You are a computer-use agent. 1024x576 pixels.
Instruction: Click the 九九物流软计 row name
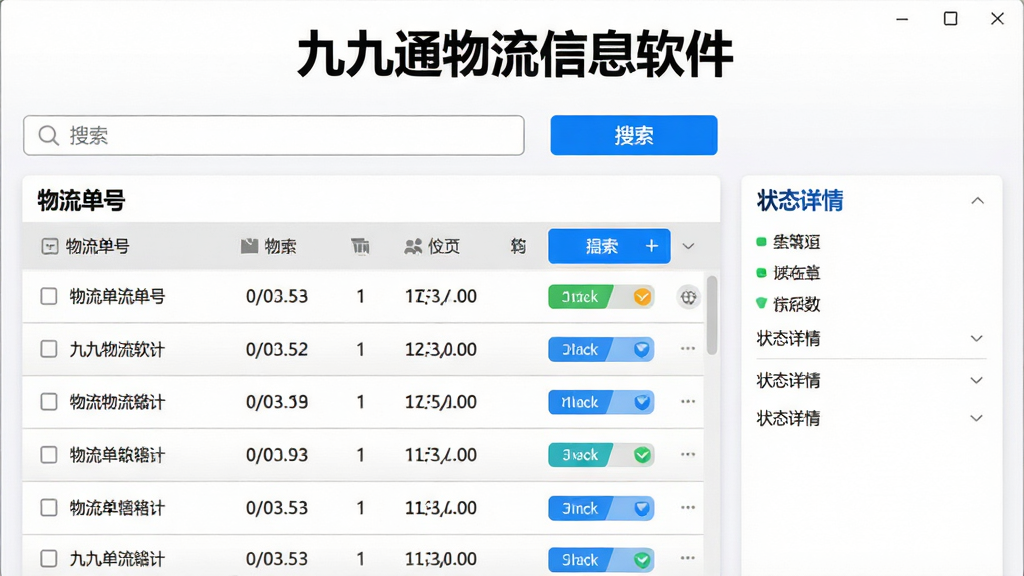coord(118,349)
